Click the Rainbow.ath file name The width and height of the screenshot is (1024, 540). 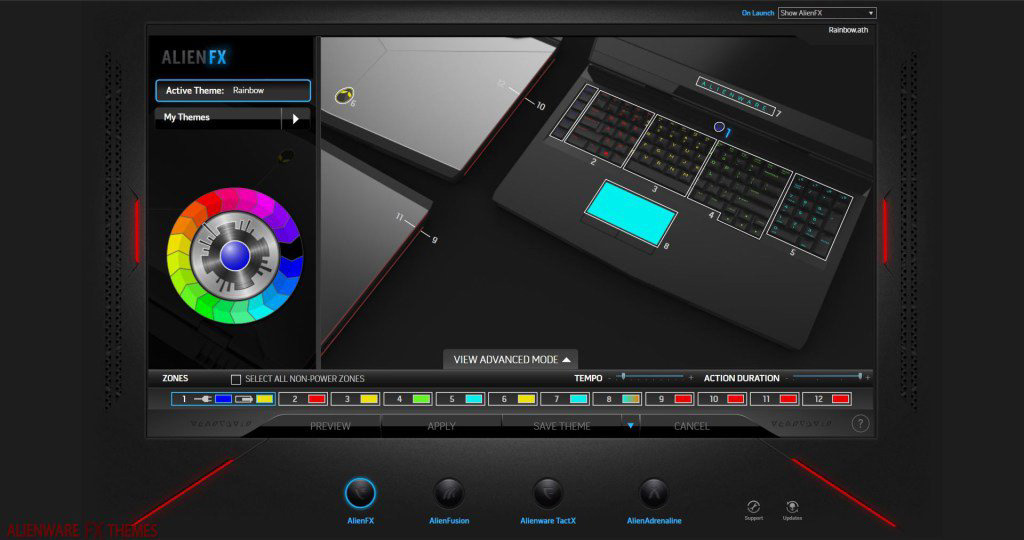[x=848, y=30]
